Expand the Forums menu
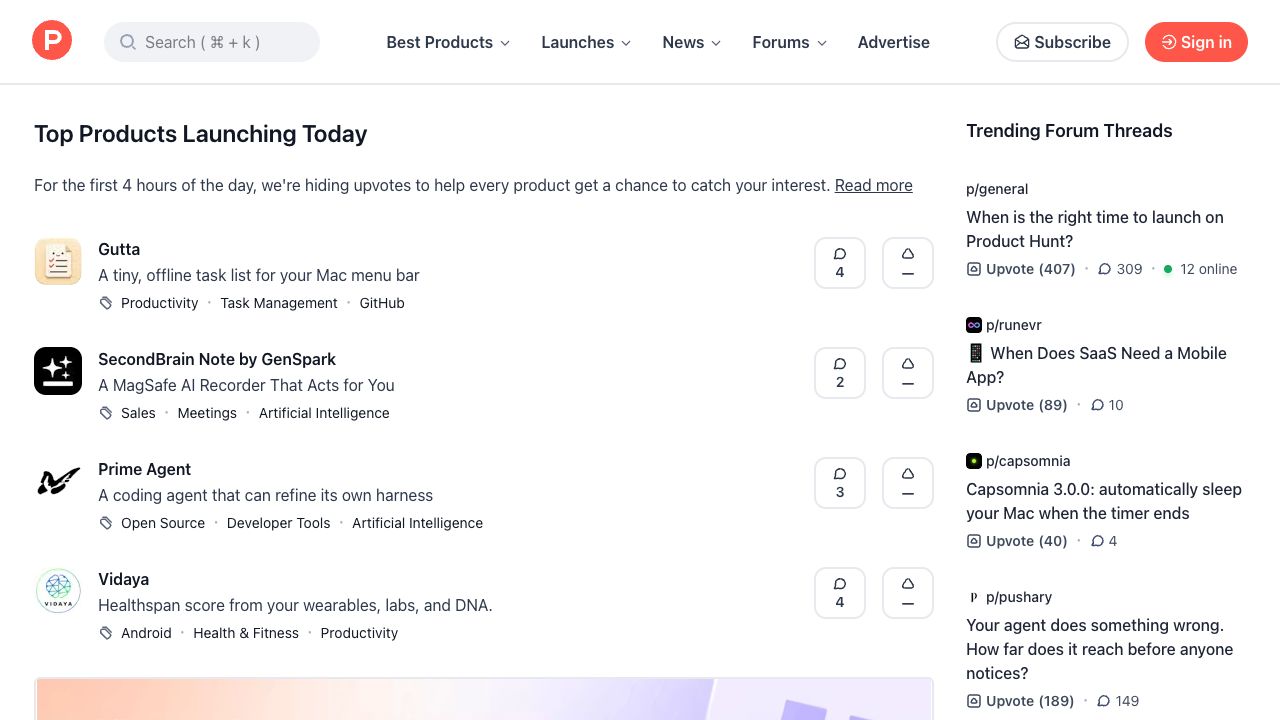The width and height of the screenshot is (1280, 720). 790,42
